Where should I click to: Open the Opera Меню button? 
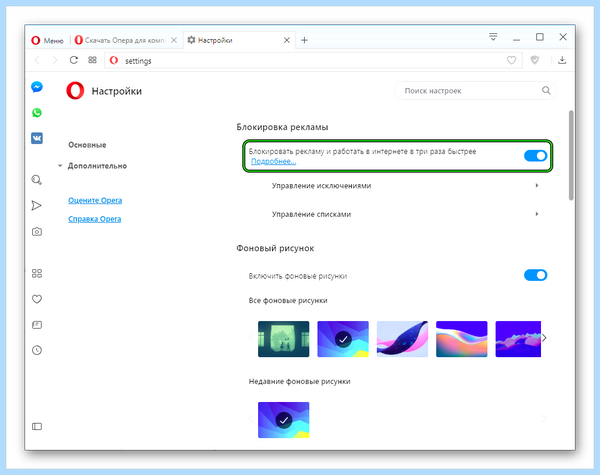pyautogui.click(x=47, y=40)
